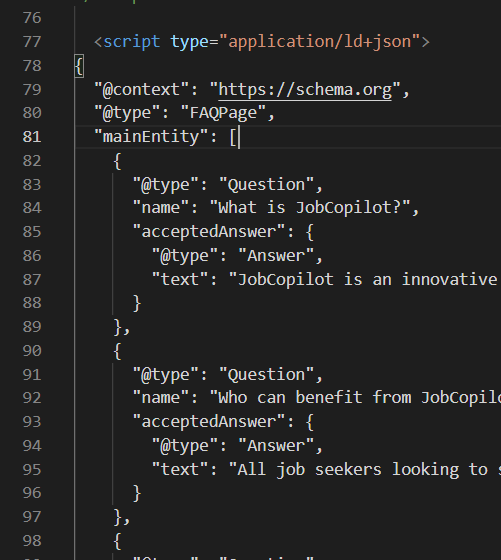Screen dimensions: 501x560
Task: Click the type attribute on line 77
Action: (189, 42)
